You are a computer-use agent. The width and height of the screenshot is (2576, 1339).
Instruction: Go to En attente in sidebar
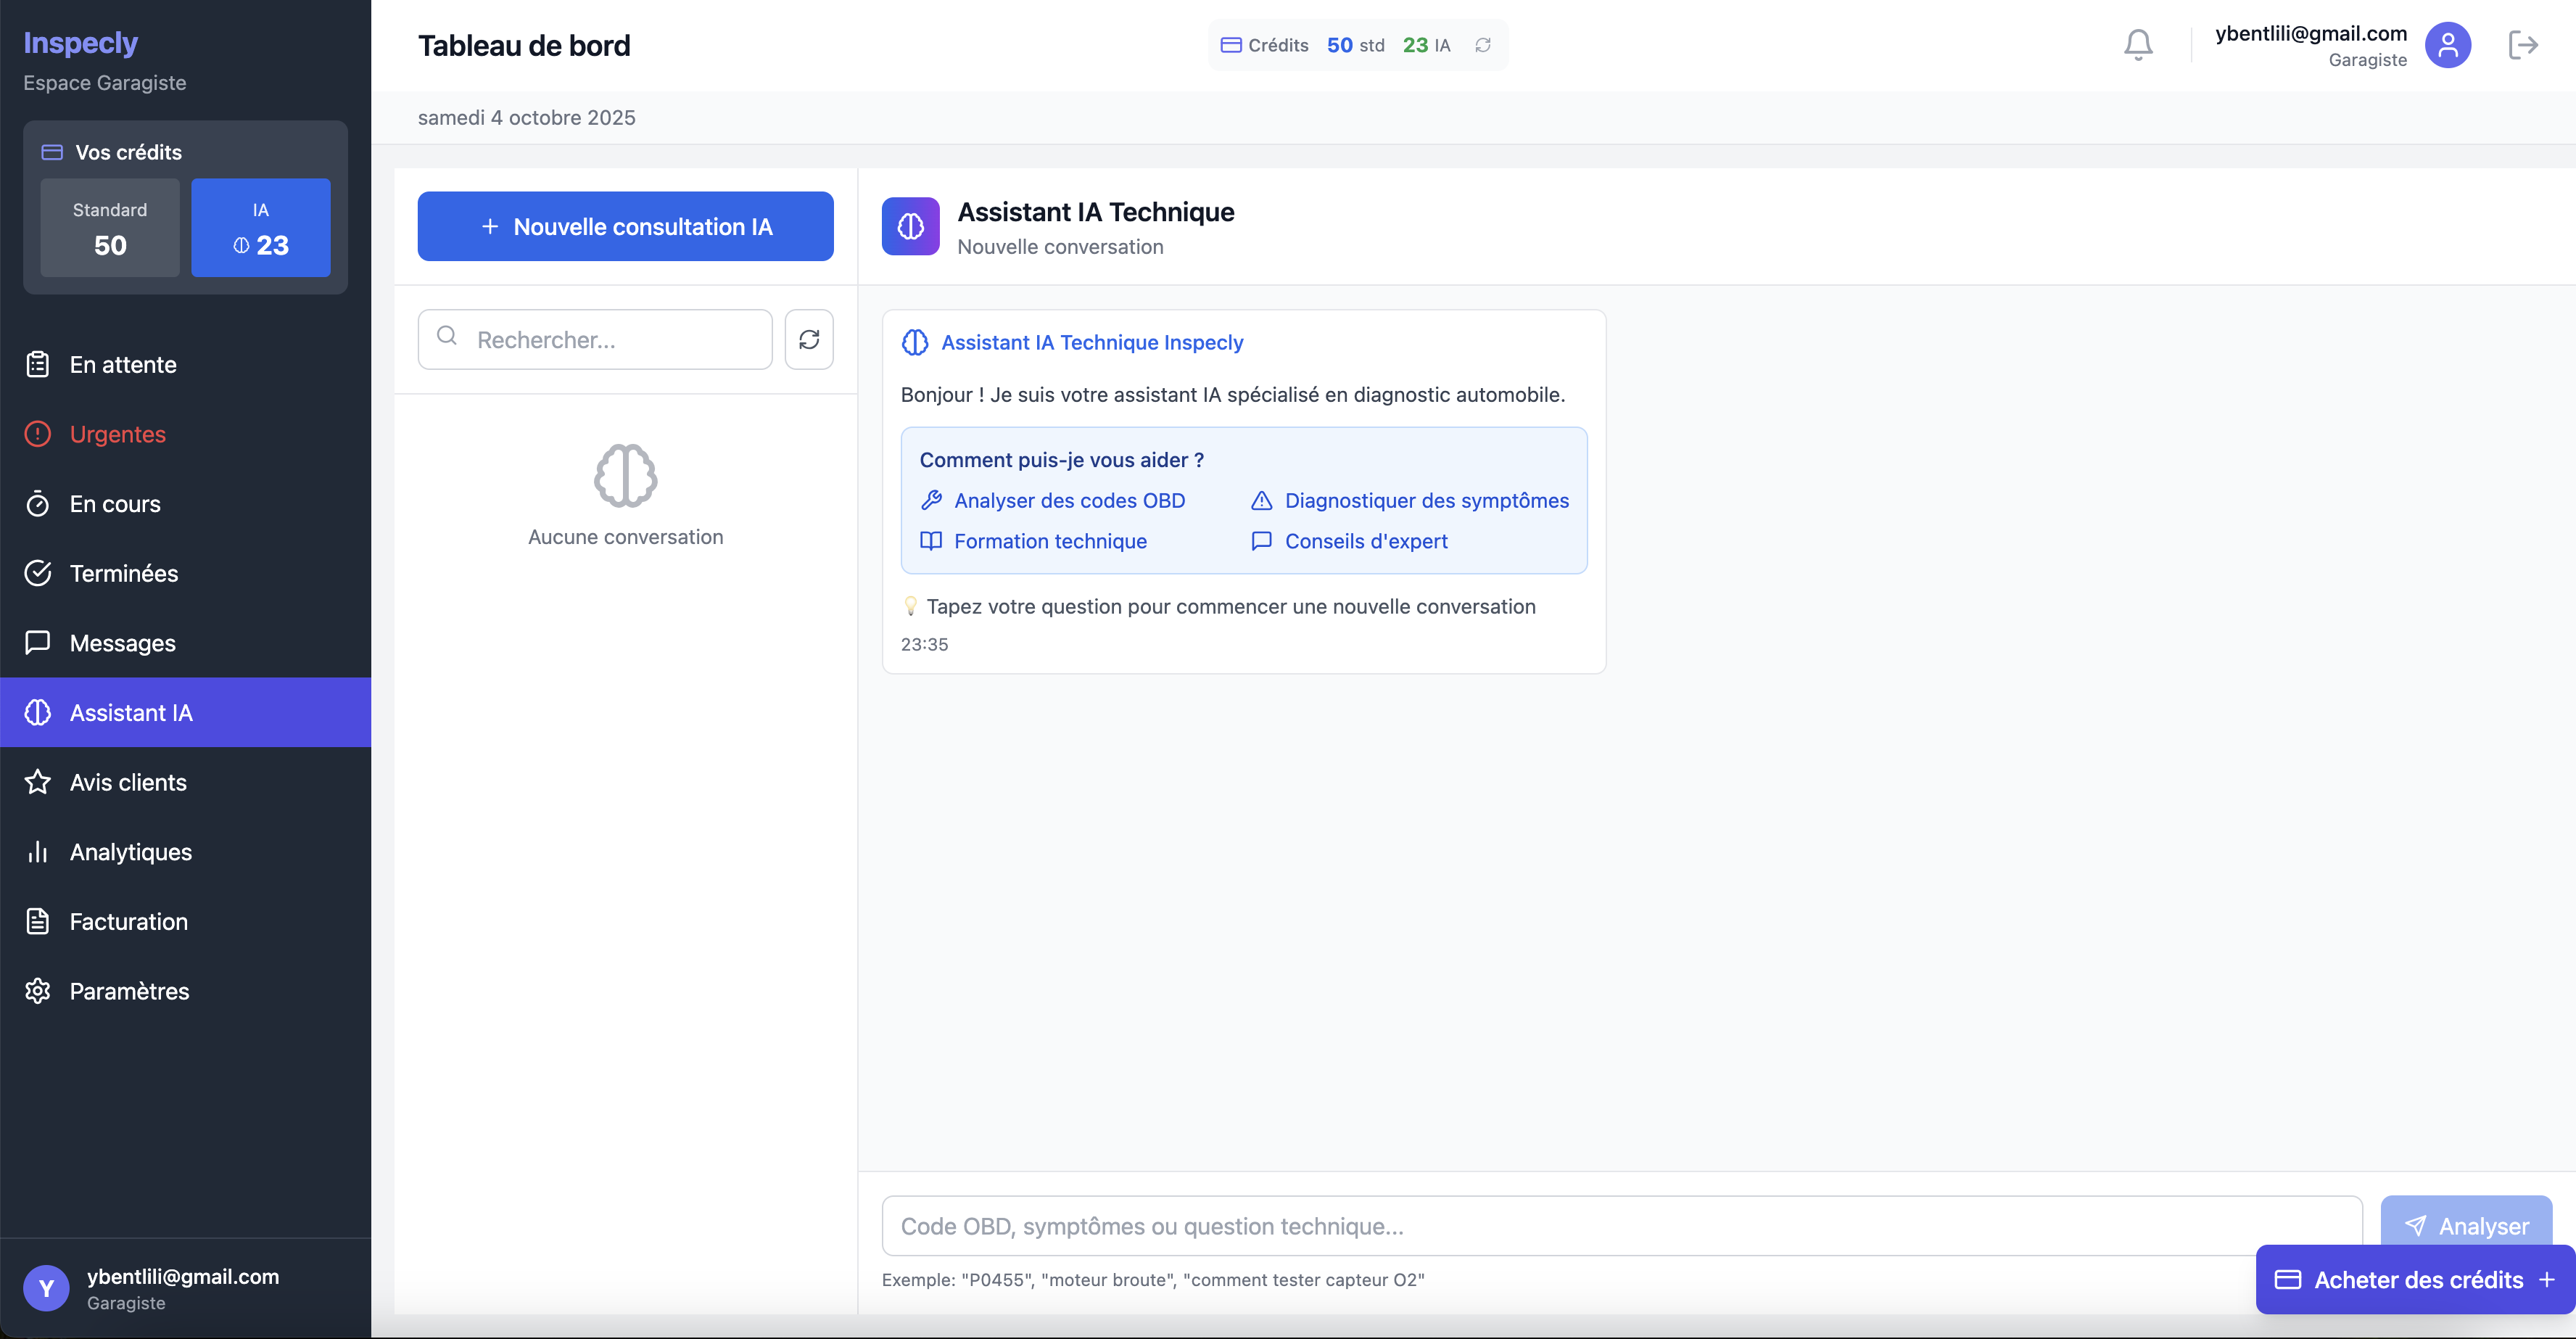coord(122,365)
